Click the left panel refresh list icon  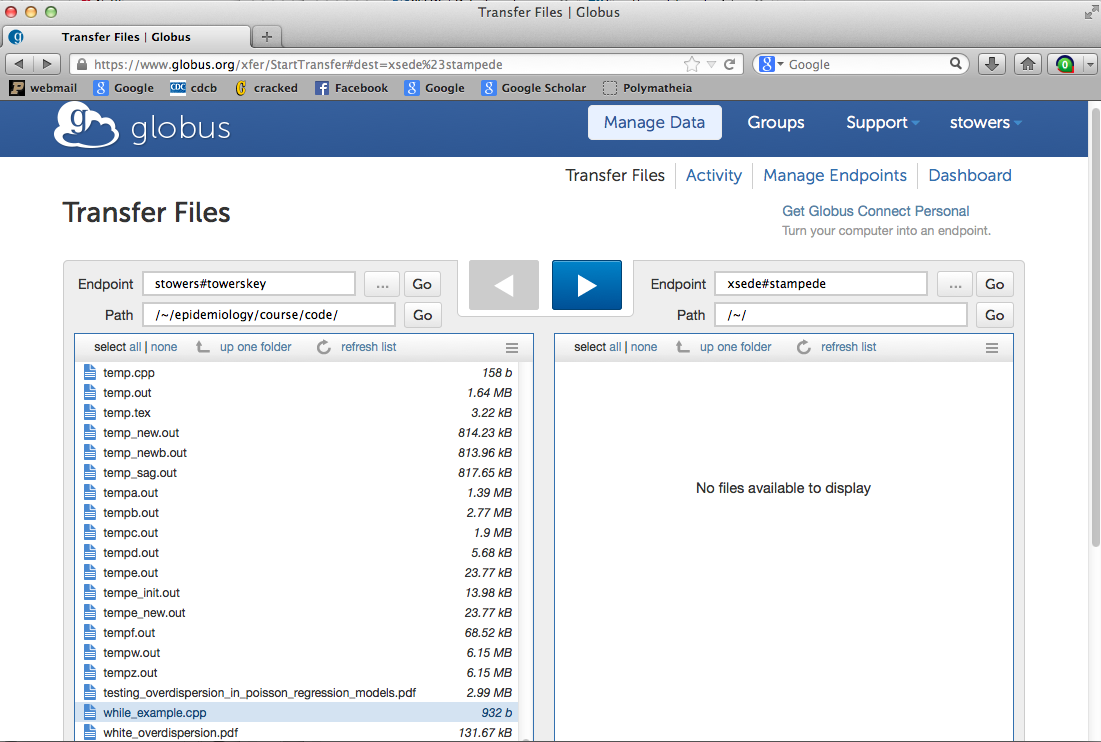[x=324, y=347]
